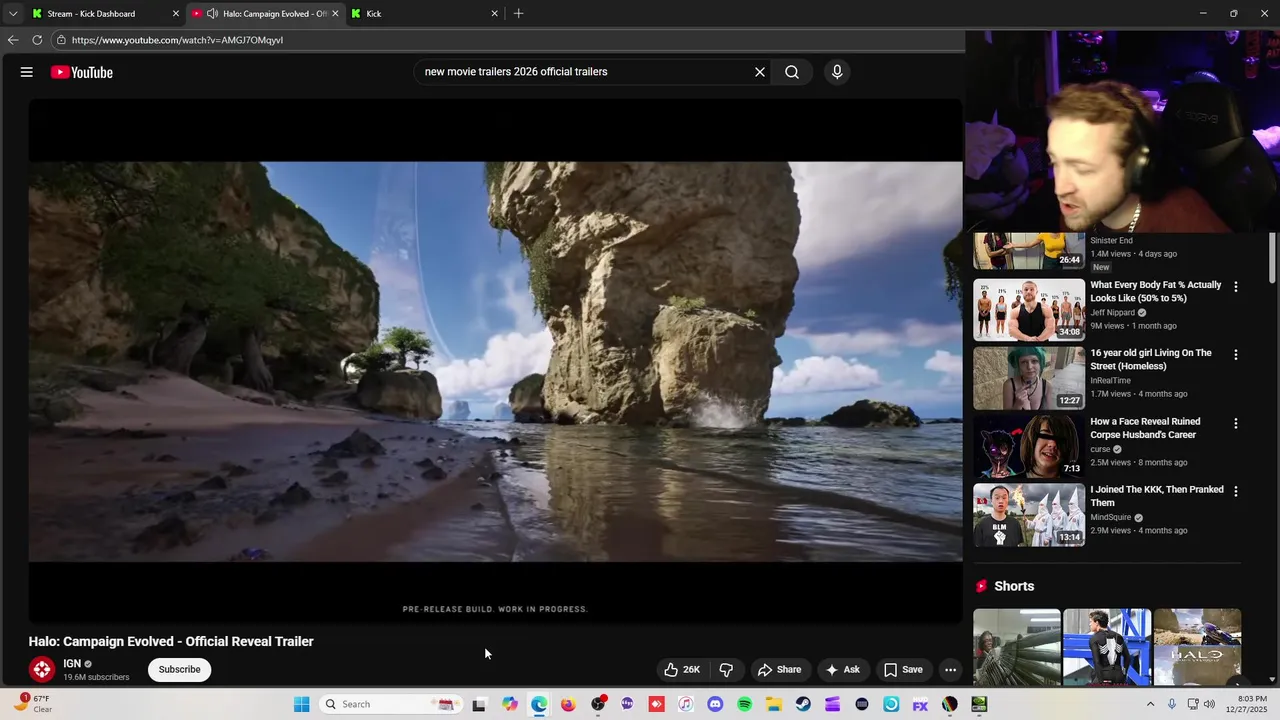Image resolution: width=1280 pixels, height=720 pixels.
Task: Open Steam from the taskbar
Action: (803, 704)
